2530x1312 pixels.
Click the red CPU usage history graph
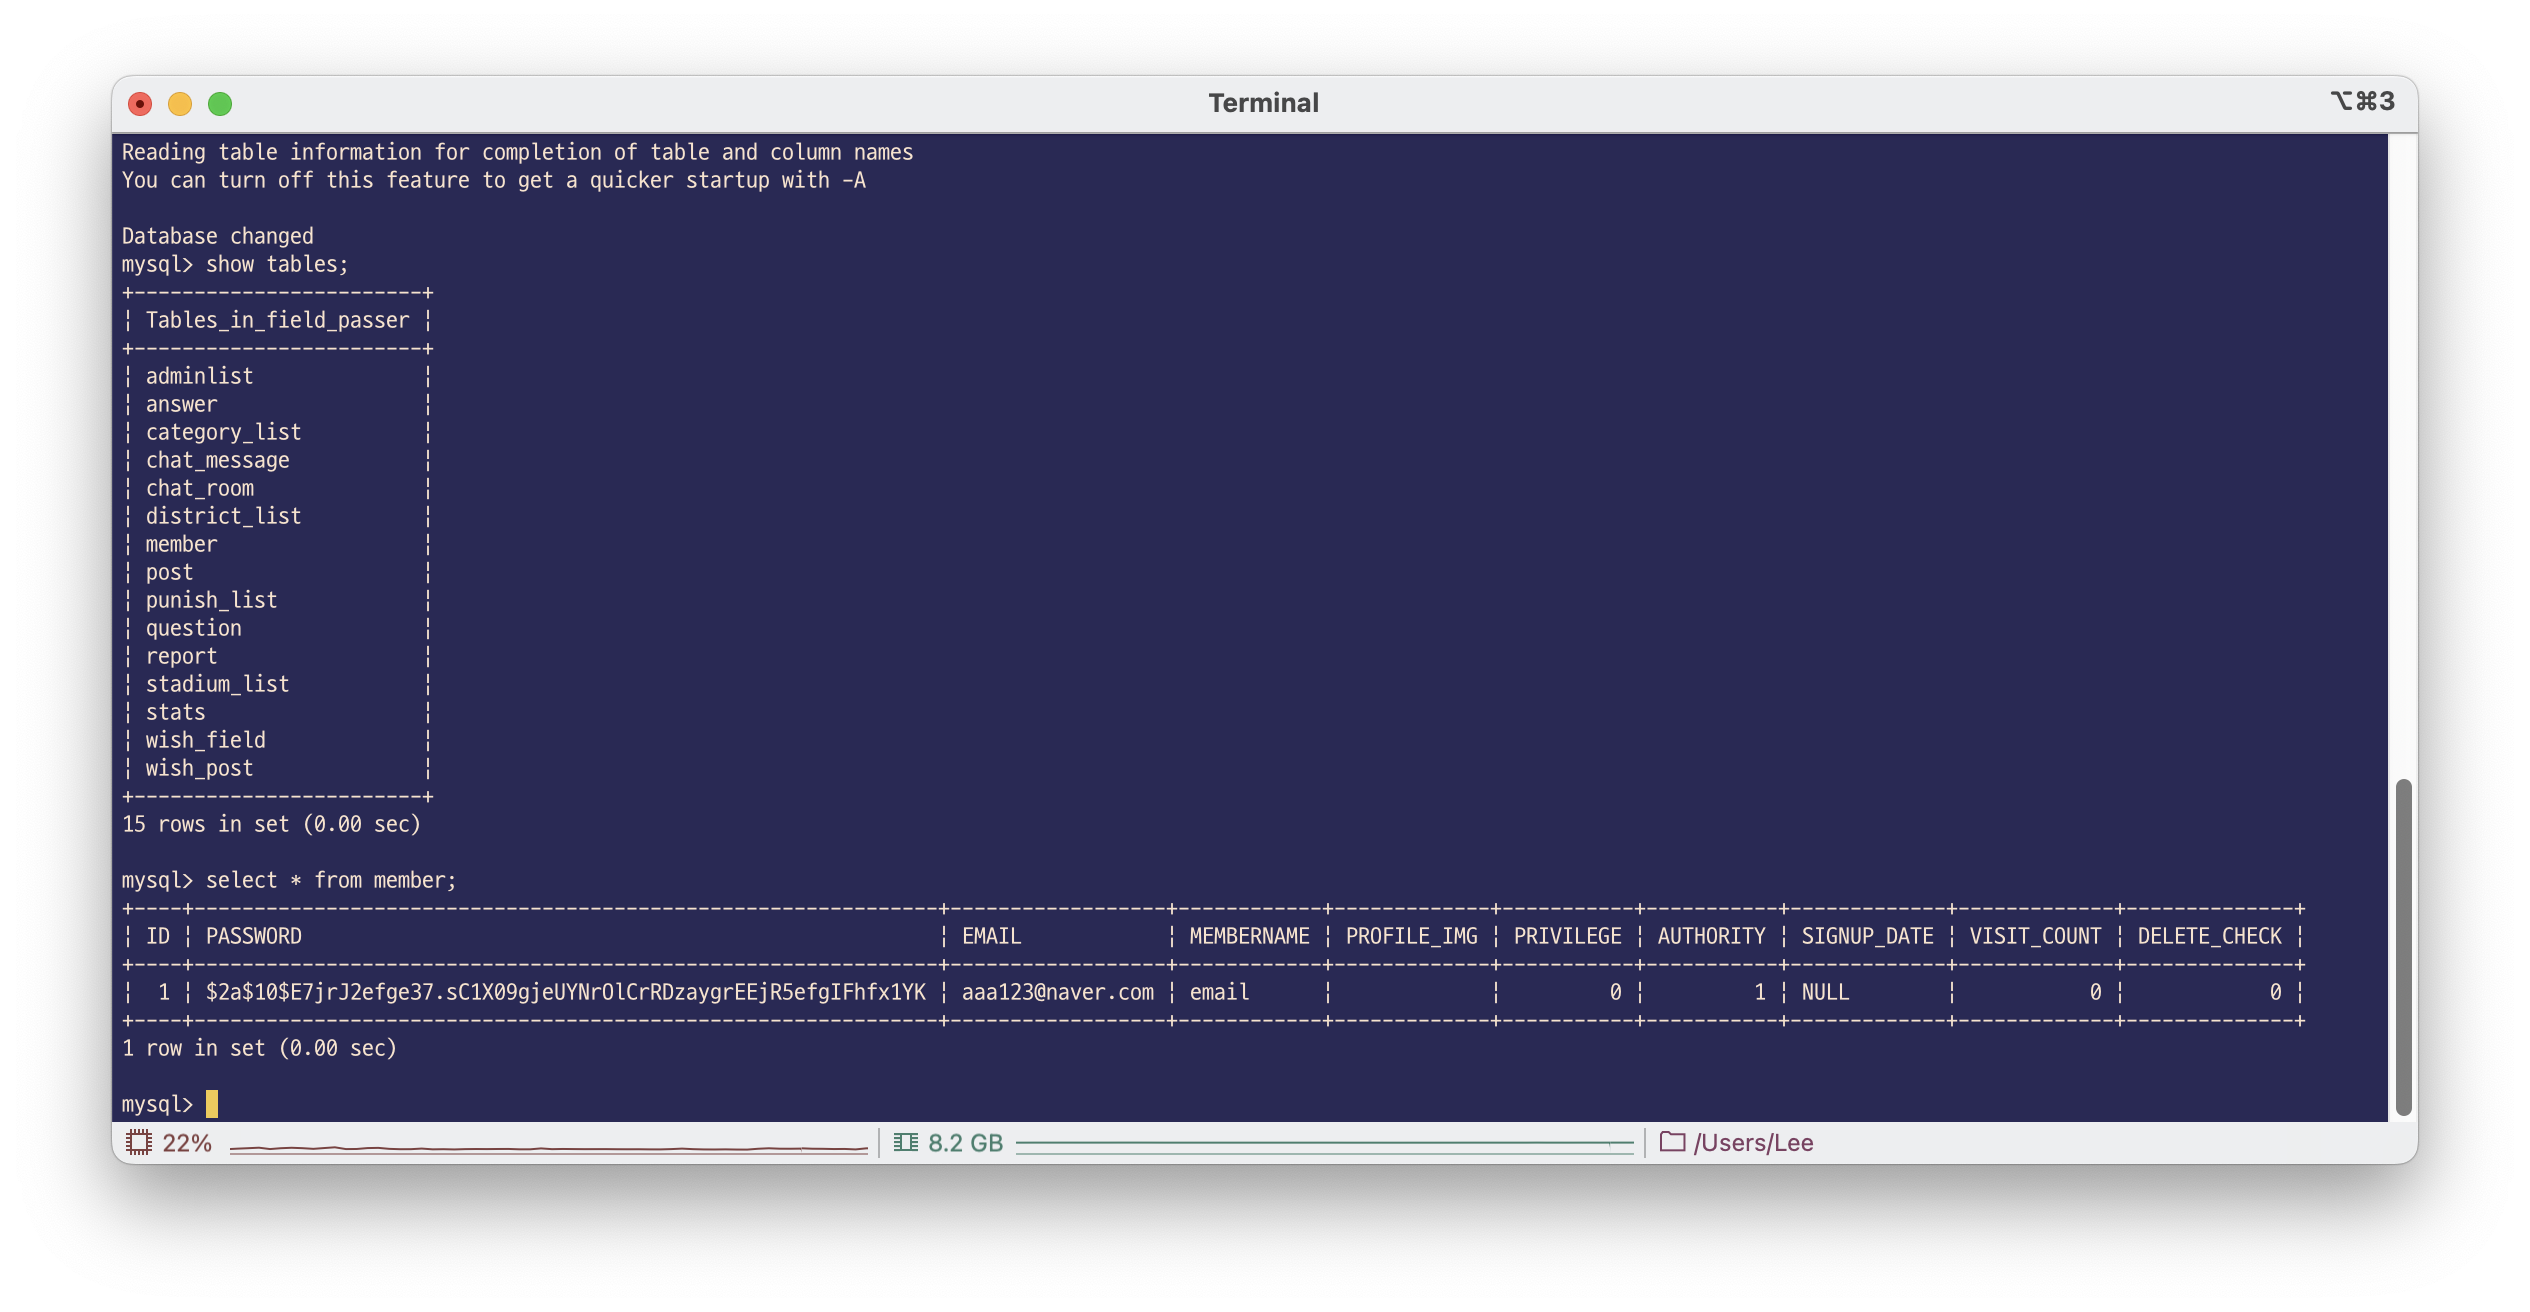tap(548, 1148)
